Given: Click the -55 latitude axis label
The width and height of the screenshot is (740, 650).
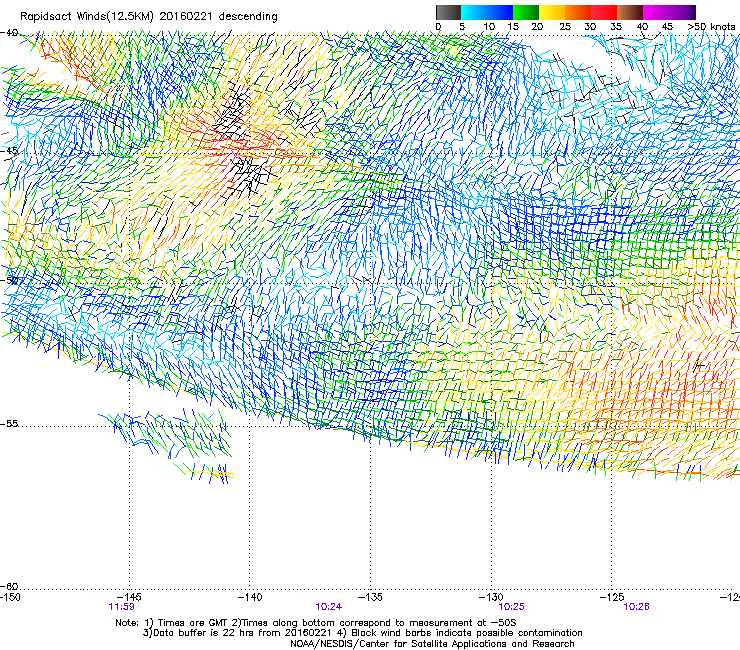Looking at the screenshot, I should 9,424.
